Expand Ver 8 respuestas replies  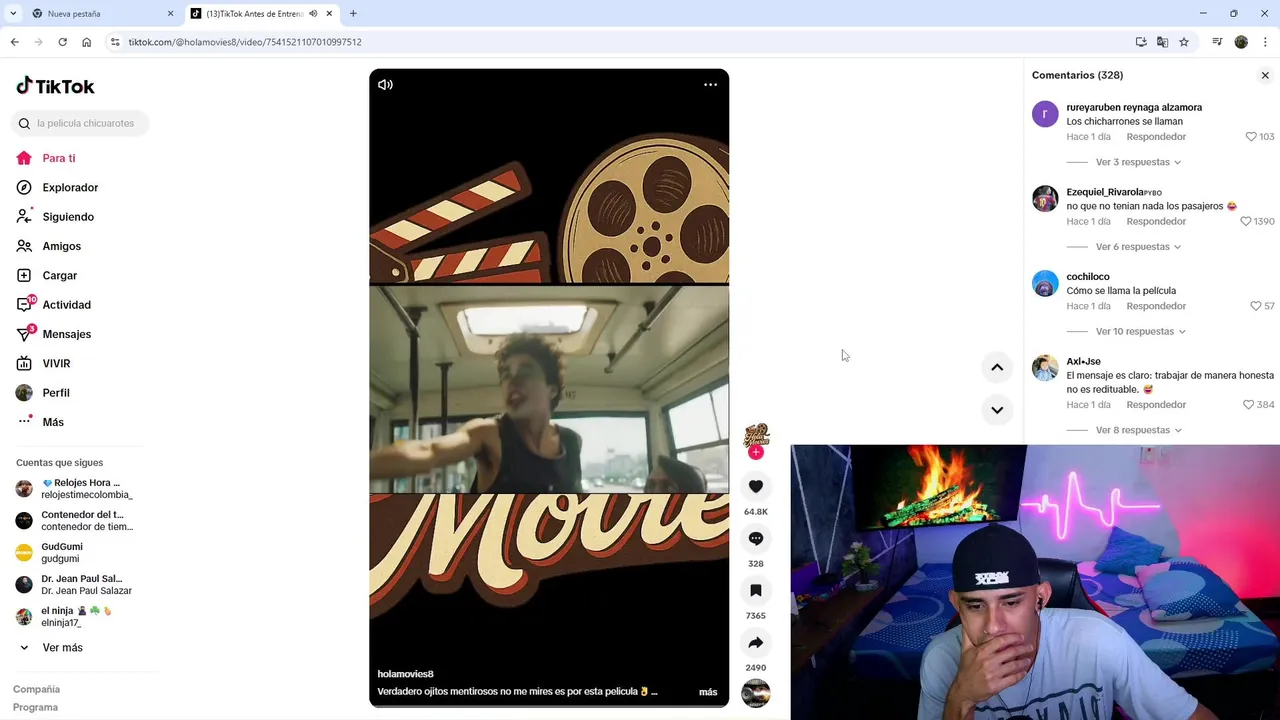[1138, 430]
